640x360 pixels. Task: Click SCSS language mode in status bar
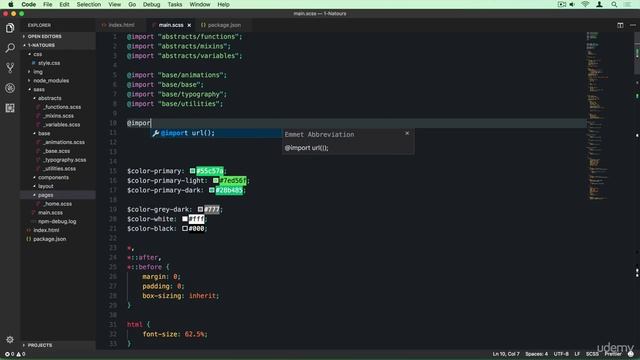pos(592,354)
